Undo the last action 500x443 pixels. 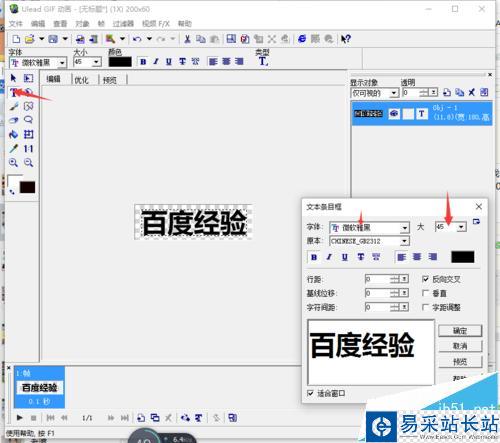(x=137, y=39)
